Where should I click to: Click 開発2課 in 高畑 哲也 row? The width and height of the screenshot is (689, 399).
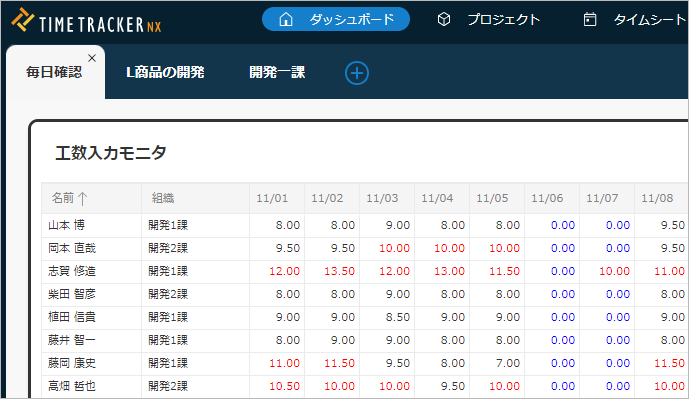pos(168,386)
